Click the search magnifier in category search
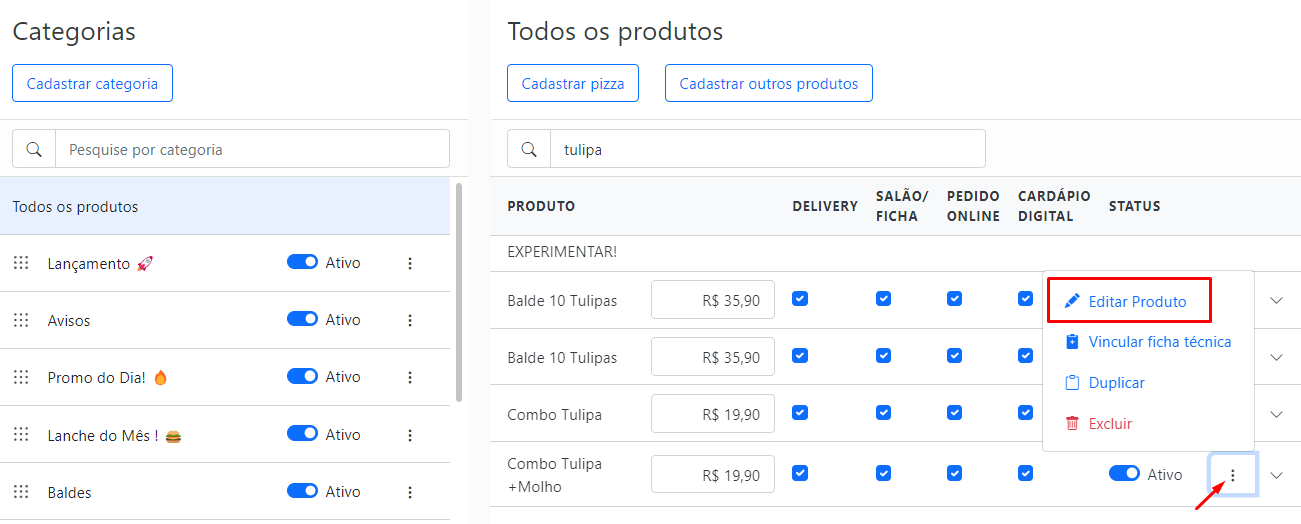The image size is (1301, 524). (x=34, y=149)
